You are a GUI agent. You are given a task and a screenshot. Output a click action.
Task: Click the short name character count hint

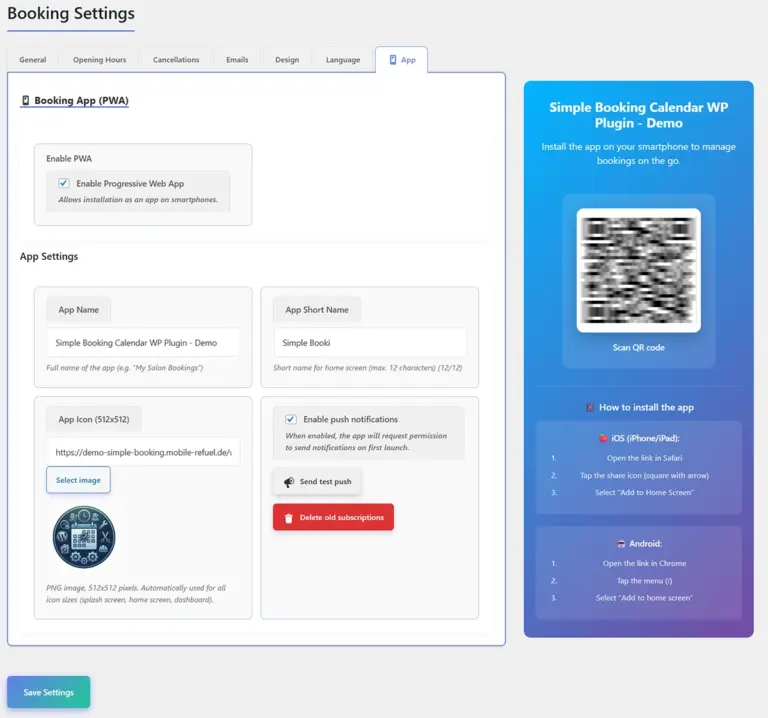(367, 367)
